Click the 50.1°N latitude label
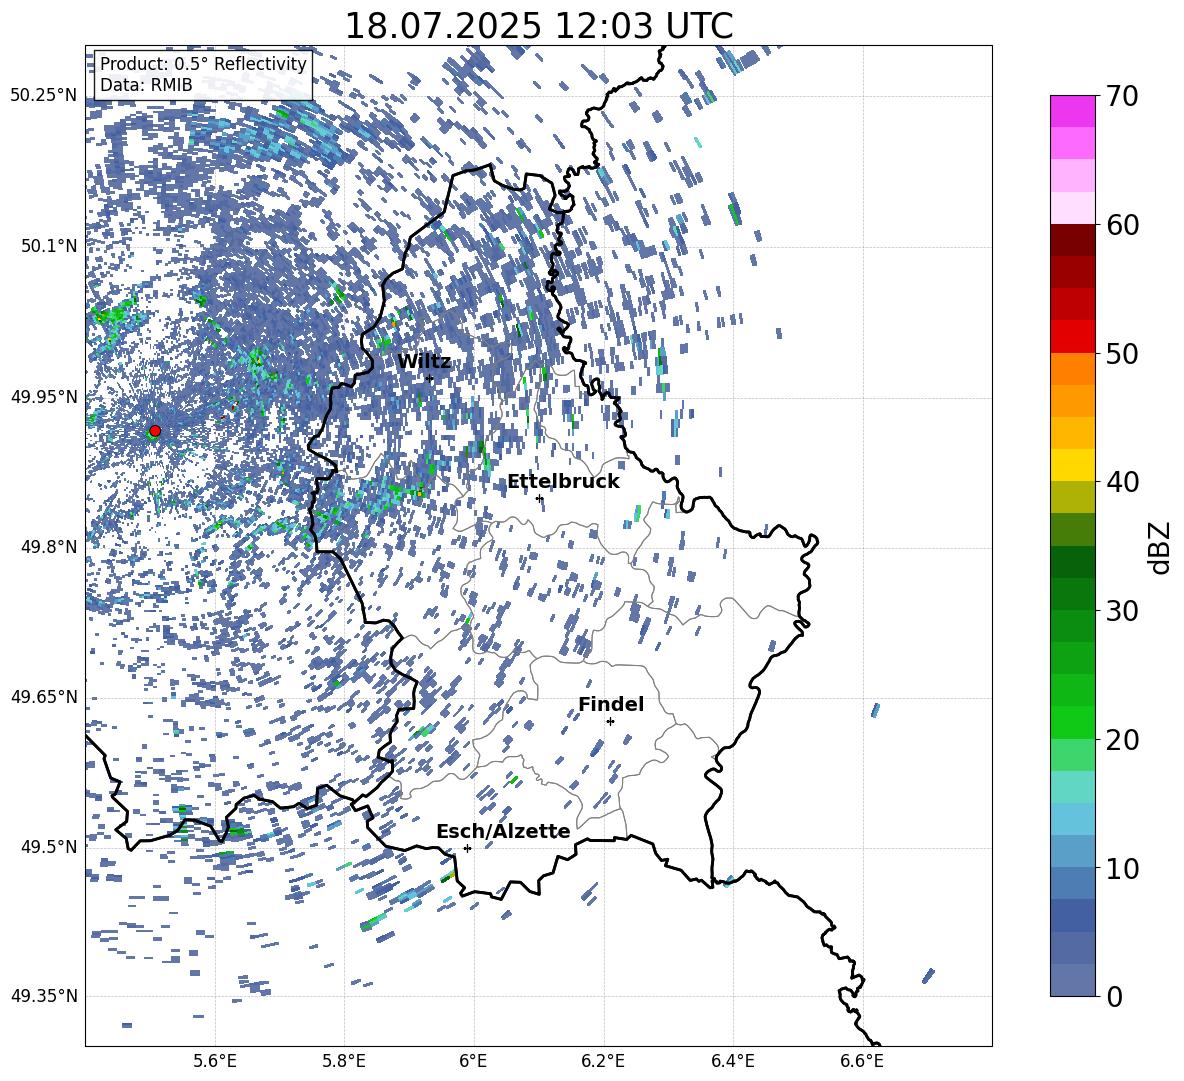This screenshot has height=1081, width=1184. [x=50, y=246]
